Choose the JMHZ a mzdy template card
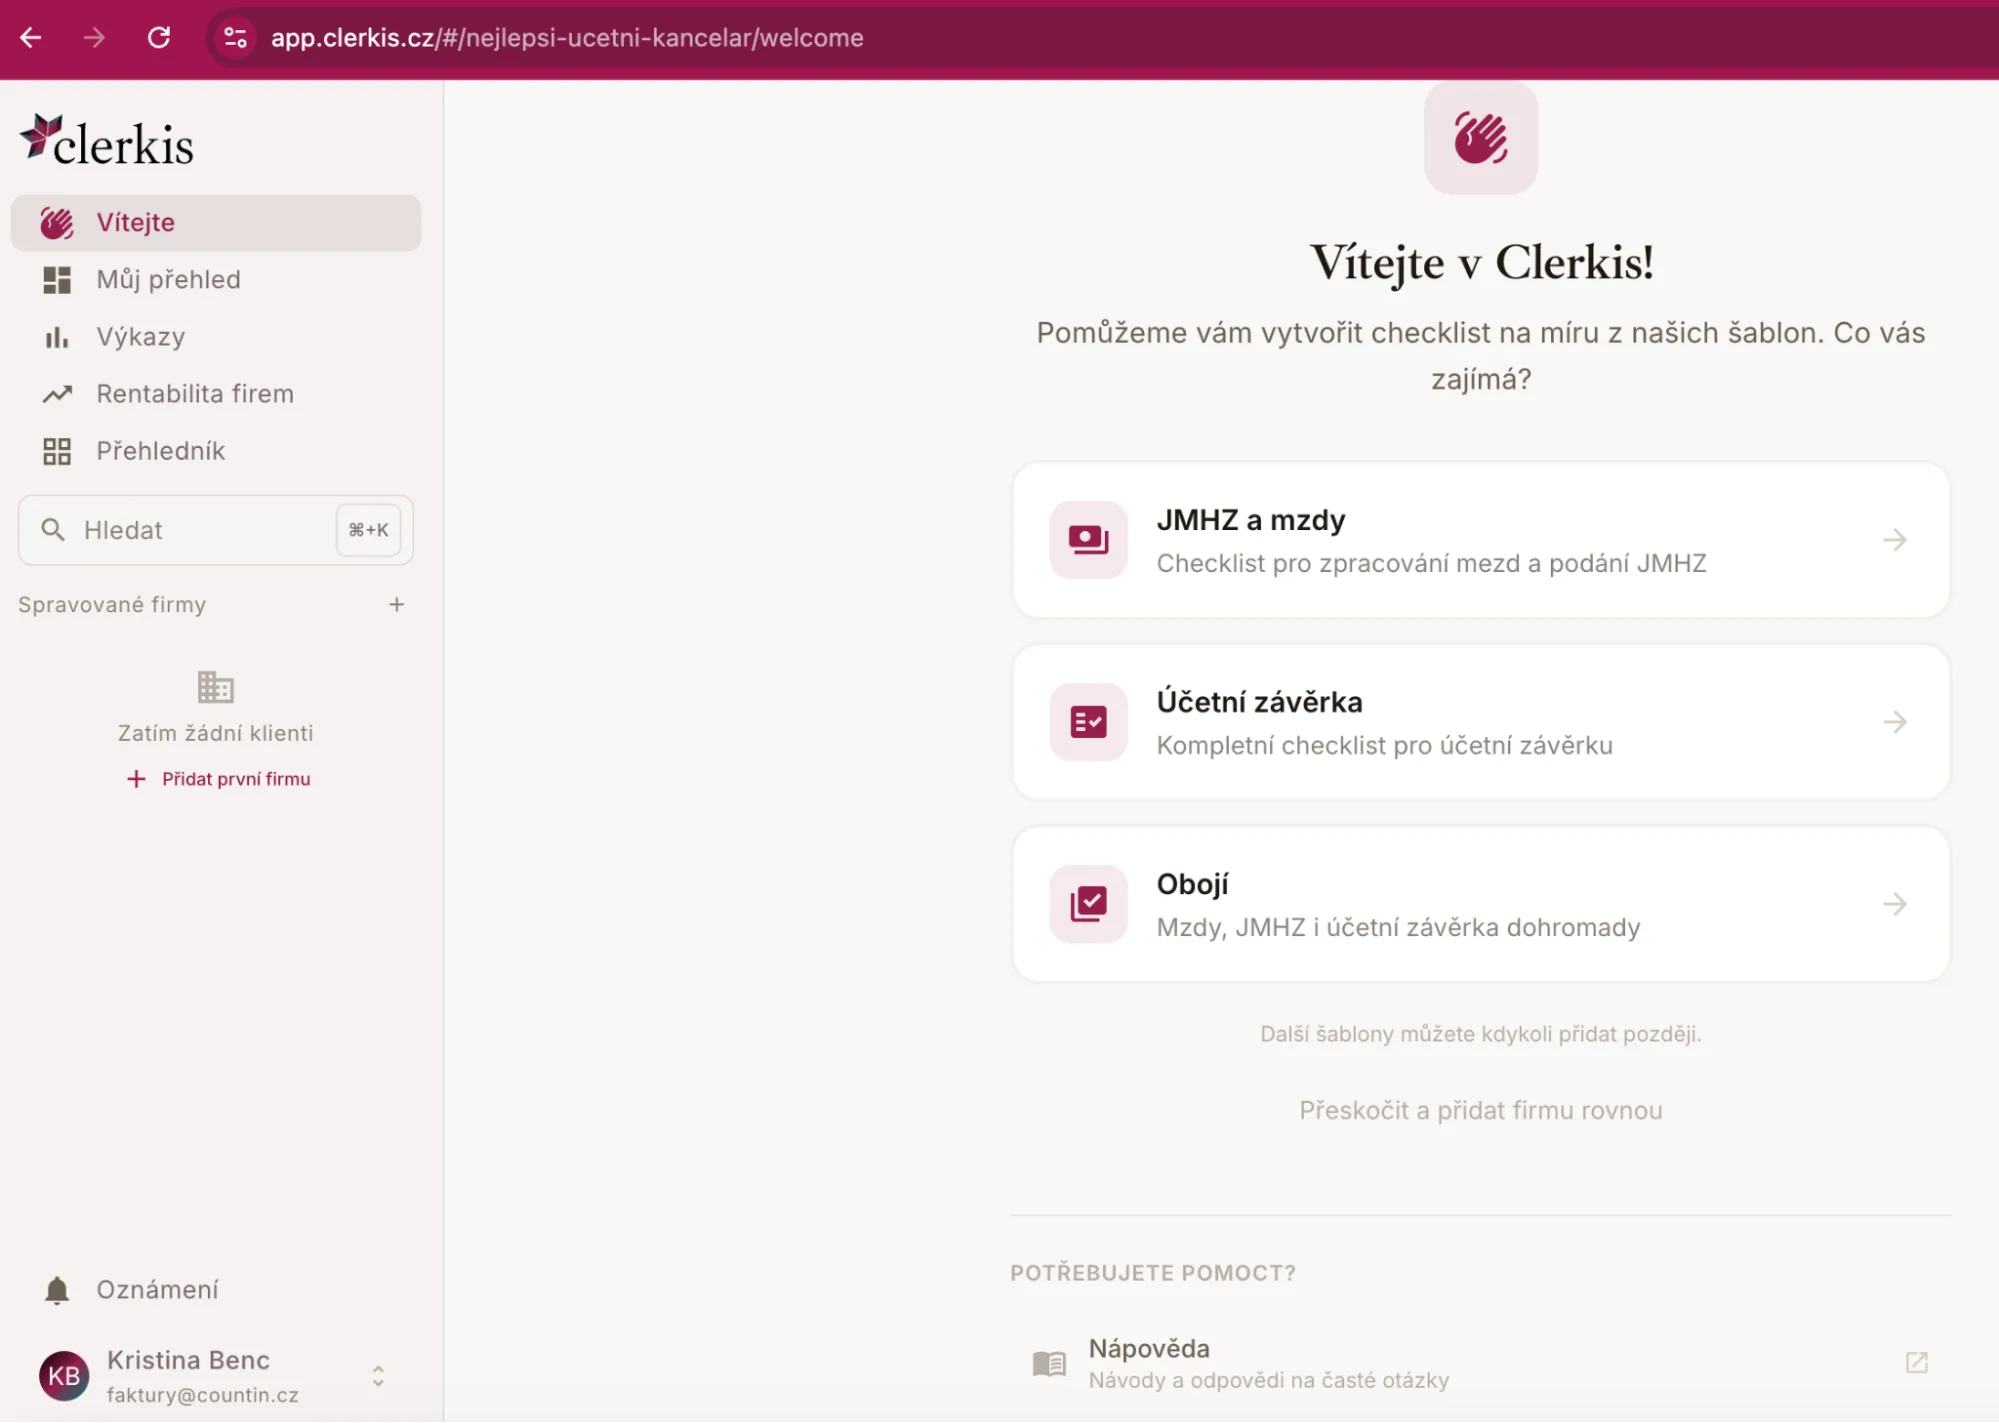The image size is (1999, 1423). [x=1481, y=540]
